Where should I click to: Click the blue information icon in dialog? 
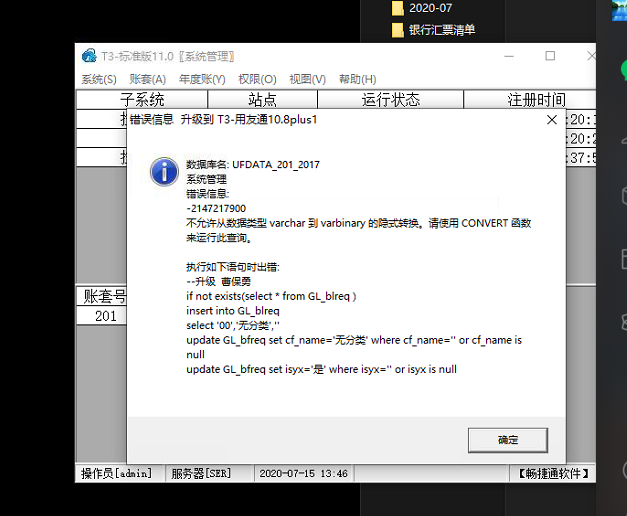(164, 172)
